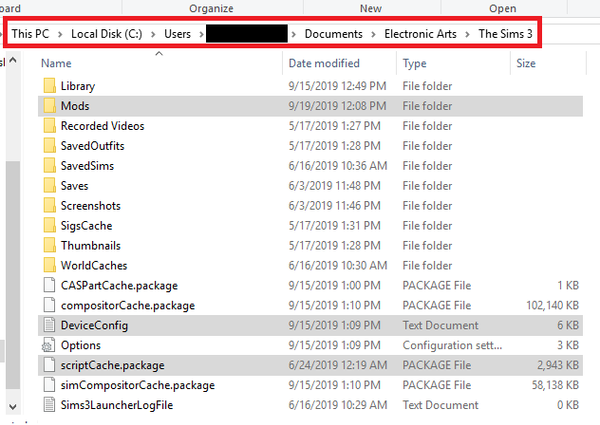Image resolution: width=600 pixels, height=425 pixels.
Task: Click the Options configuration file icon
Action: (49, 345)
